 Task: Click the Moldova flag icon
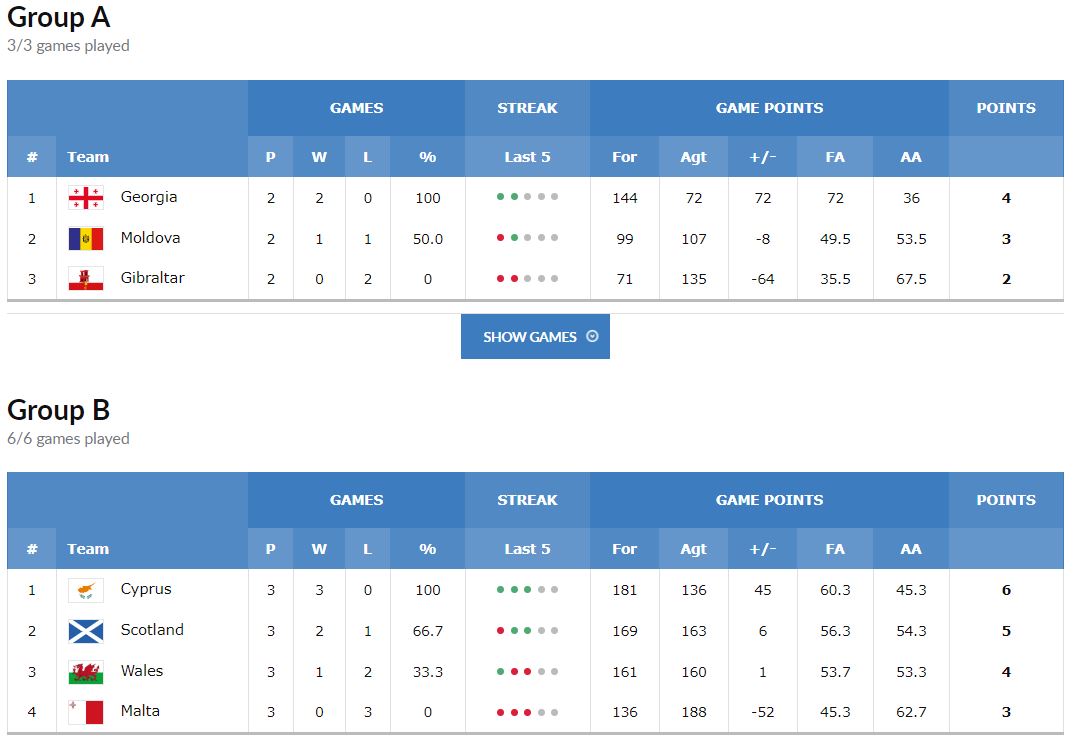click(86, 238)
